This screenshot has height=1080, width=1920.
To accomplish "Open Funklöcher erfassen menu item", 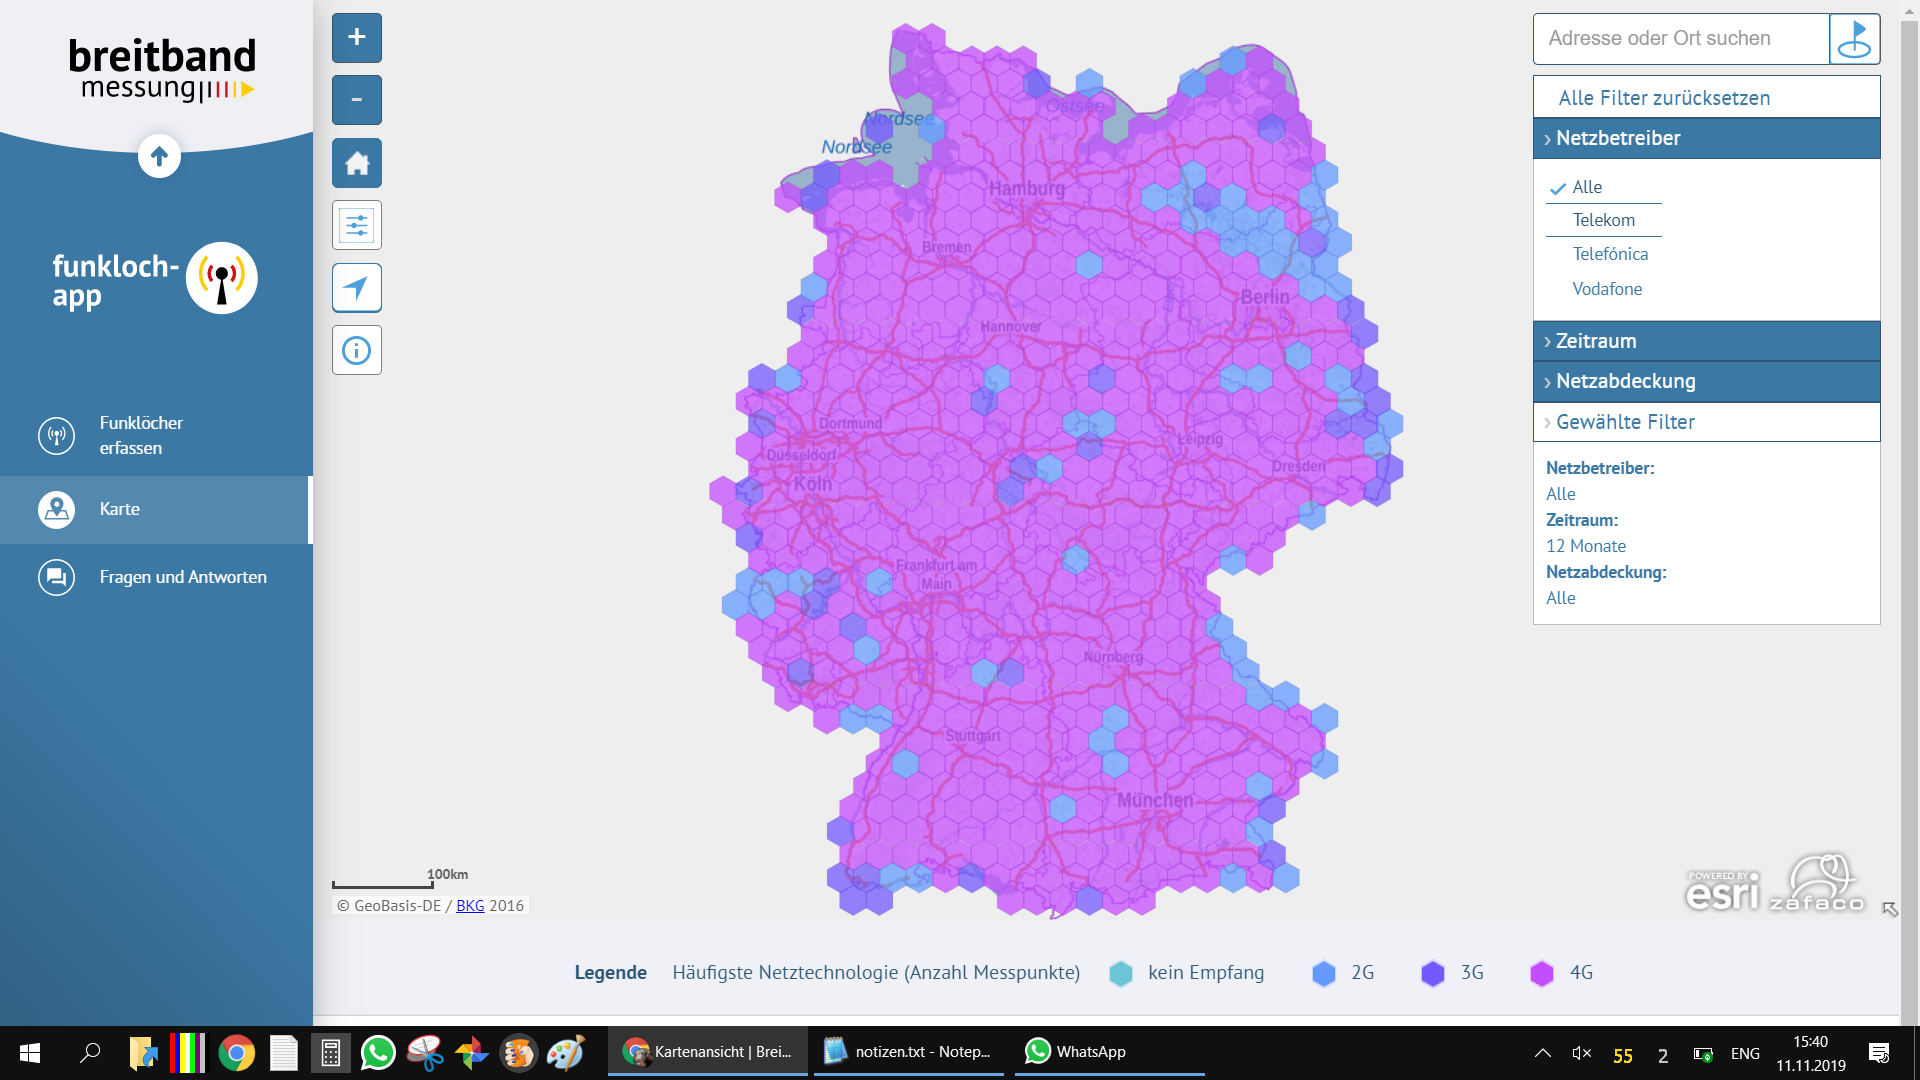I will point(140,435).
